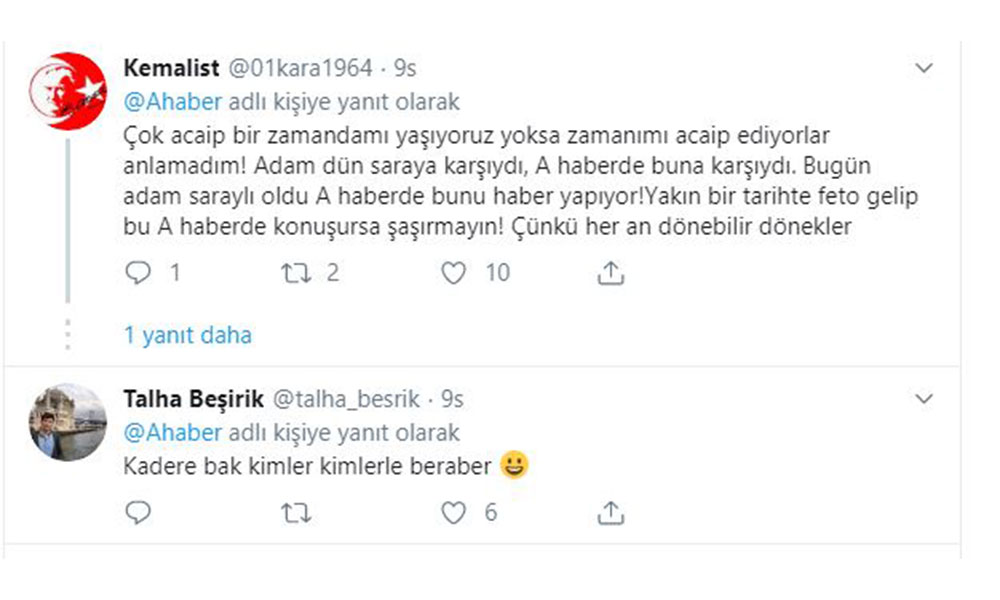Share Kemalist's tweet
The height and width of the screenshot is (600, 1000).
(611, 272)
